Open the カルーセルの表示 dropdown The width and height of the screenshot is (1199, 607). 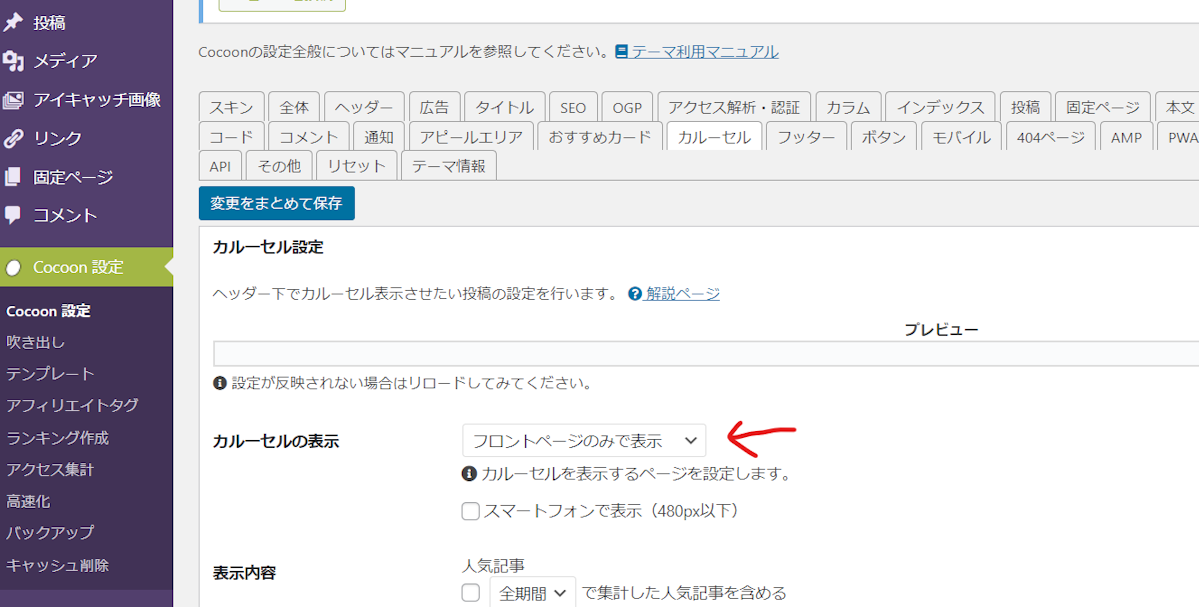tap(584, 440)
